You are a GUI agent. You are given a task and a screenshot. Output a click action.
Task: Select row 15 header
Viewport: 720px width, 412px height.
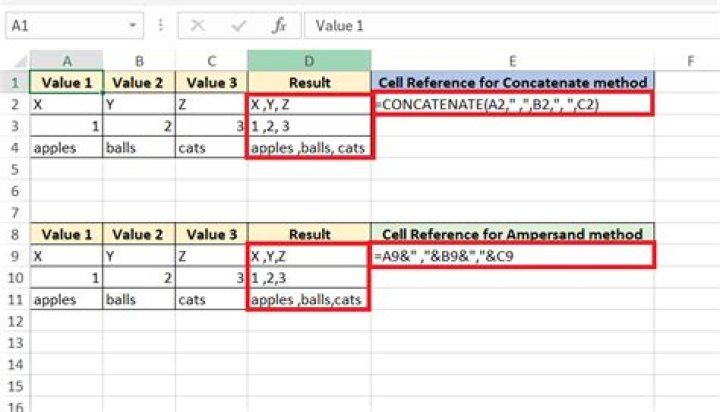click(15, 386)
